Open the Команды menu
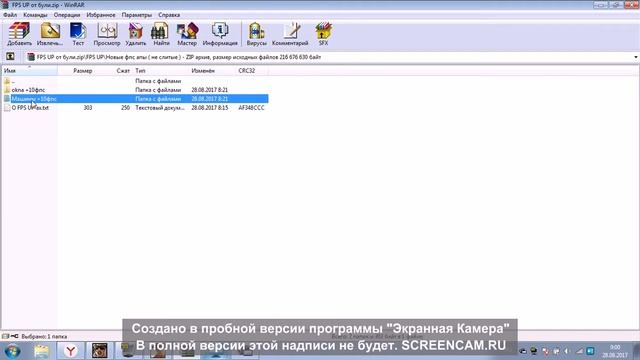640x360 pixels. click(35, 15)
